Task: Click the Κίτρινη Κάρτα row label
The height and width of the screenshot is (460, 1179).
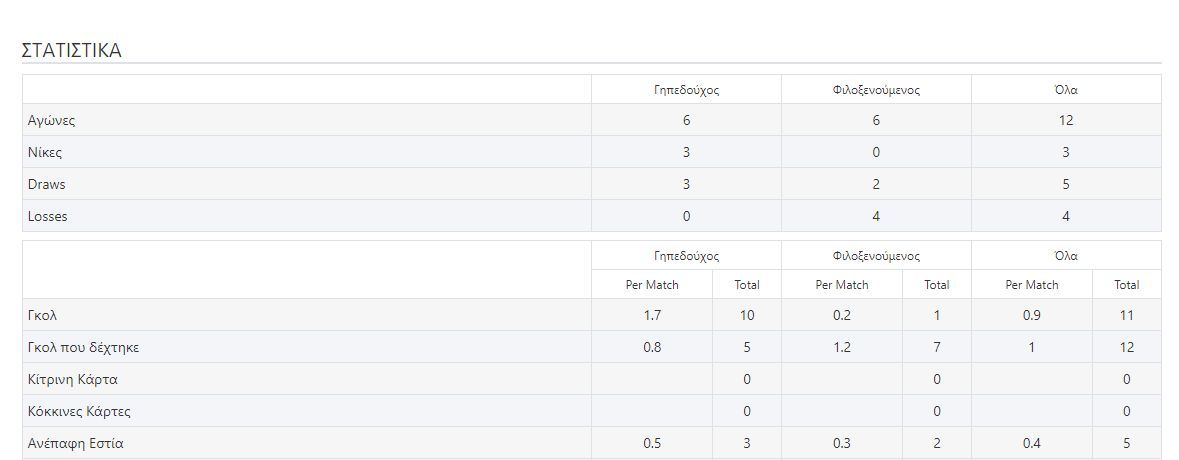Action: tap(74, 380)
